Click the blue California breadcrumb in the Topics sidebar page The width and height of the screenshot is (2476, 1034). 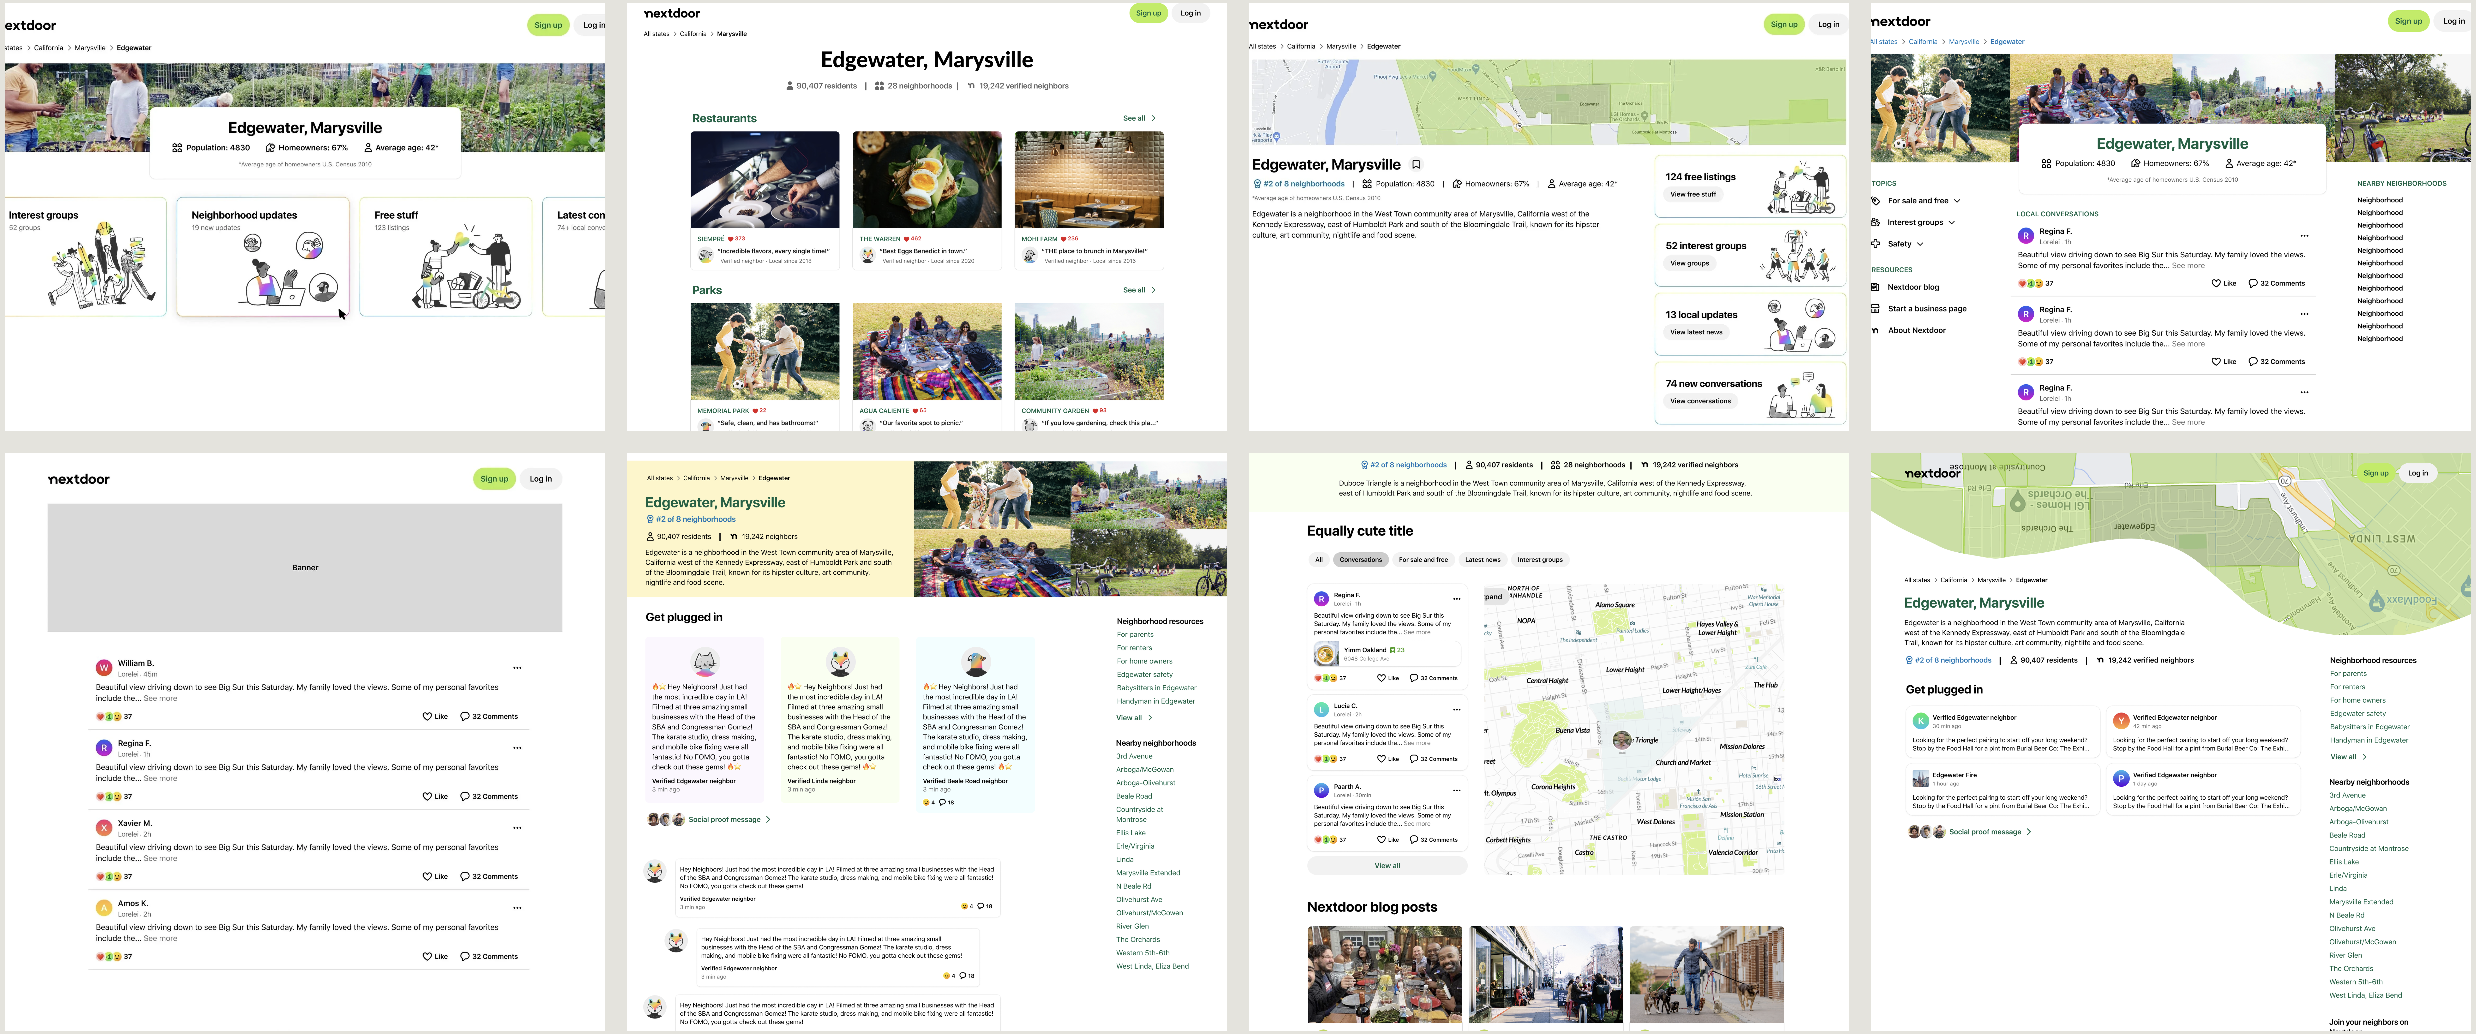pyautogui.click(x=1922, y=42)
